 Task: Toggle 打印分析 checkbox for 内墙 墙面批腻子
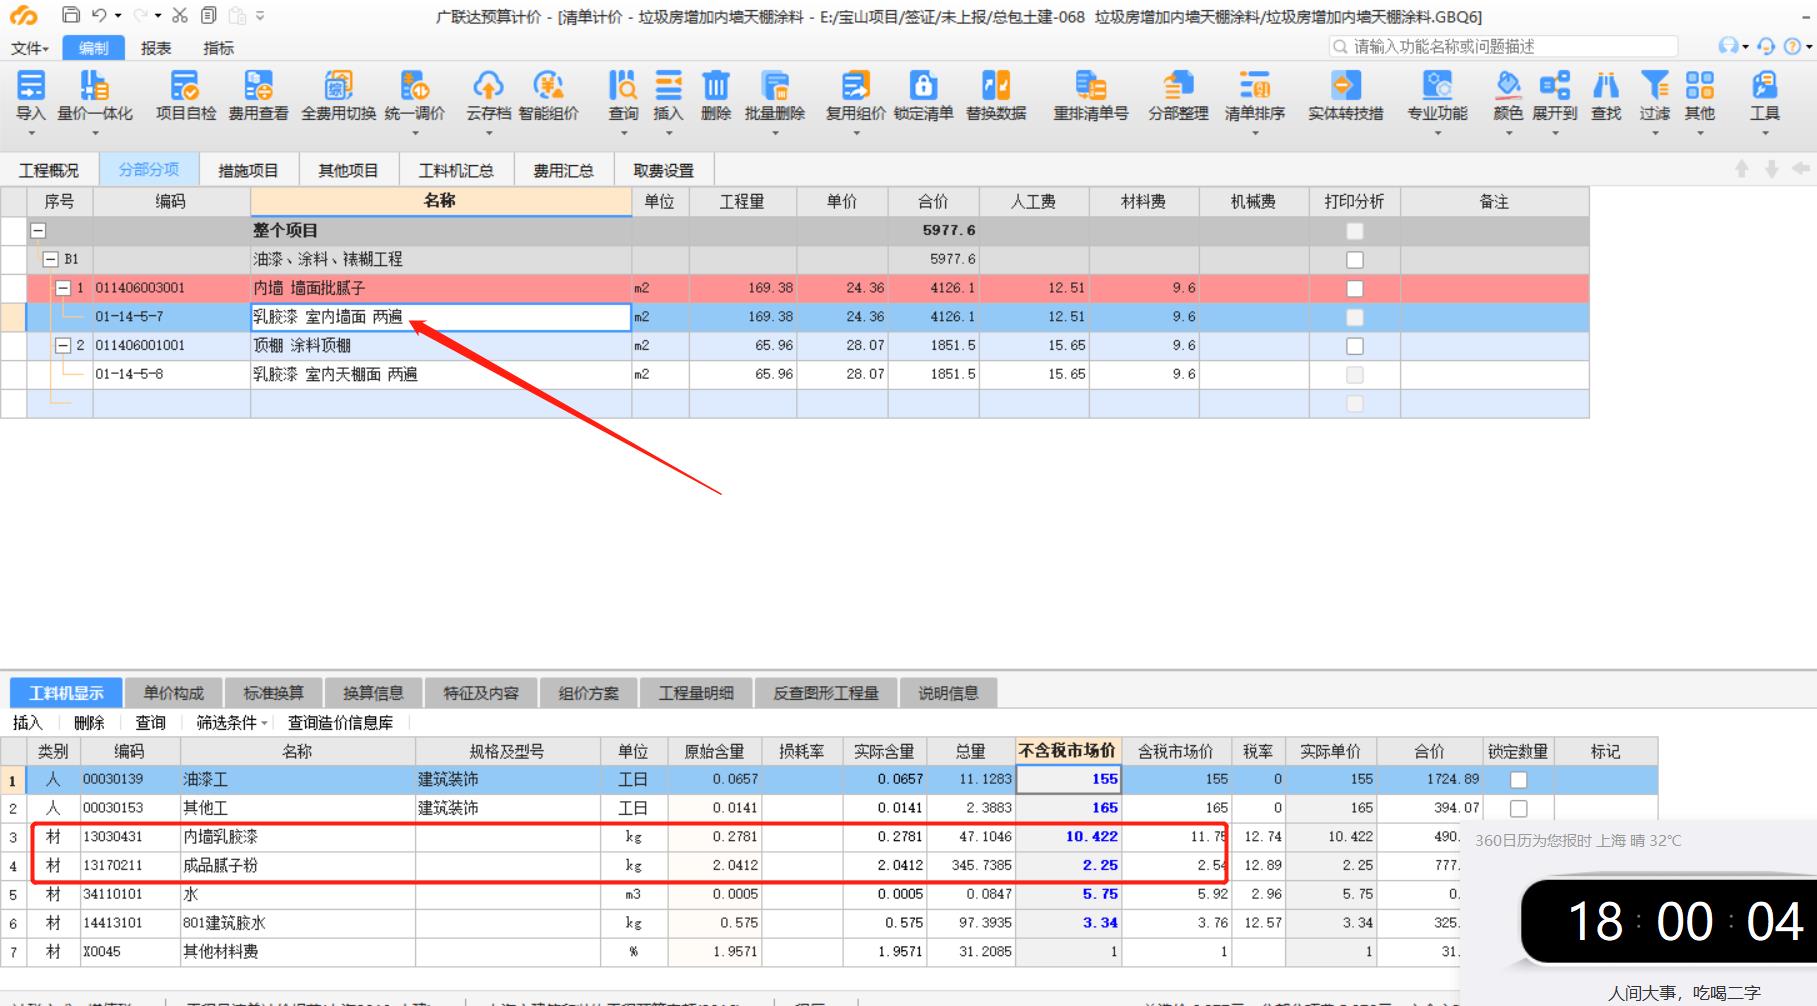point(1354,289)
